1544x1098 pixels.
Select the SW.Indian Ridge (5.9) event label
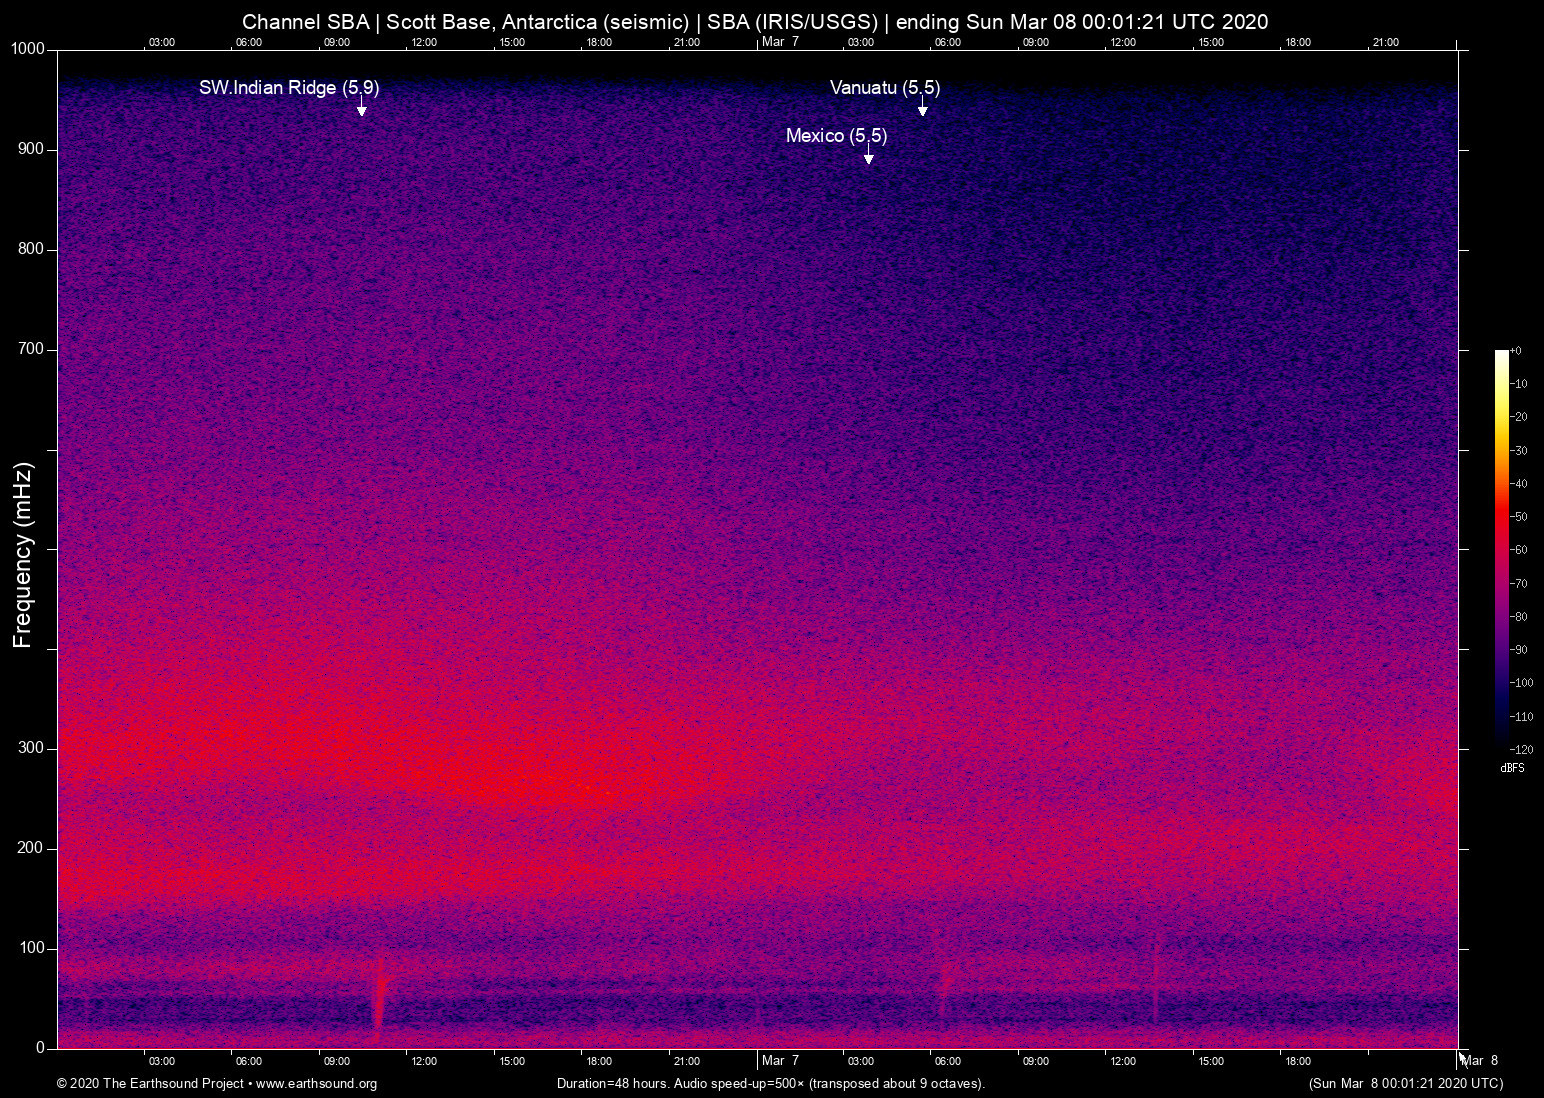click(x=289, y=88)
